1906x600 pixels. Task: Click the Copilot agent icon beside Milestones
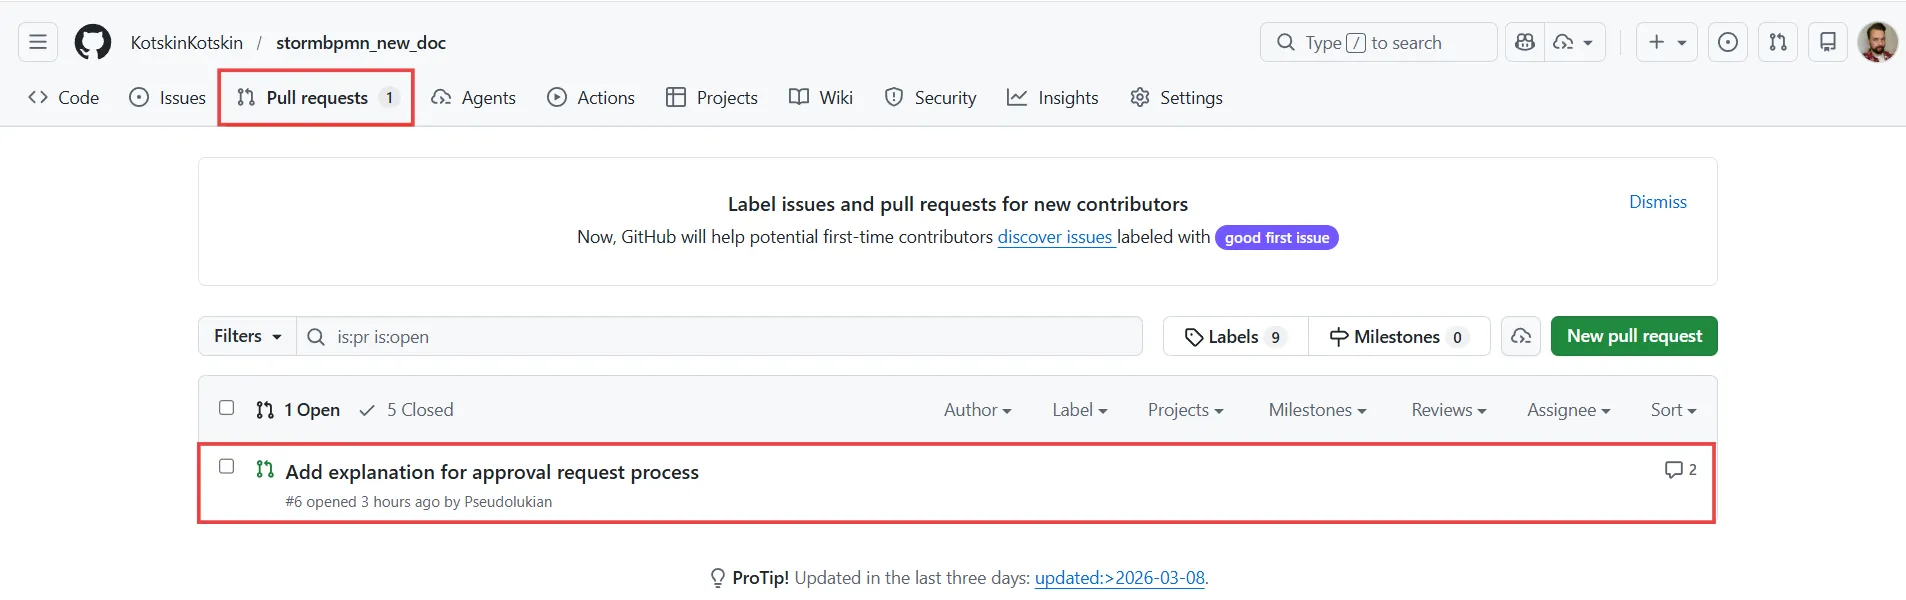[x=1521, y=337]
